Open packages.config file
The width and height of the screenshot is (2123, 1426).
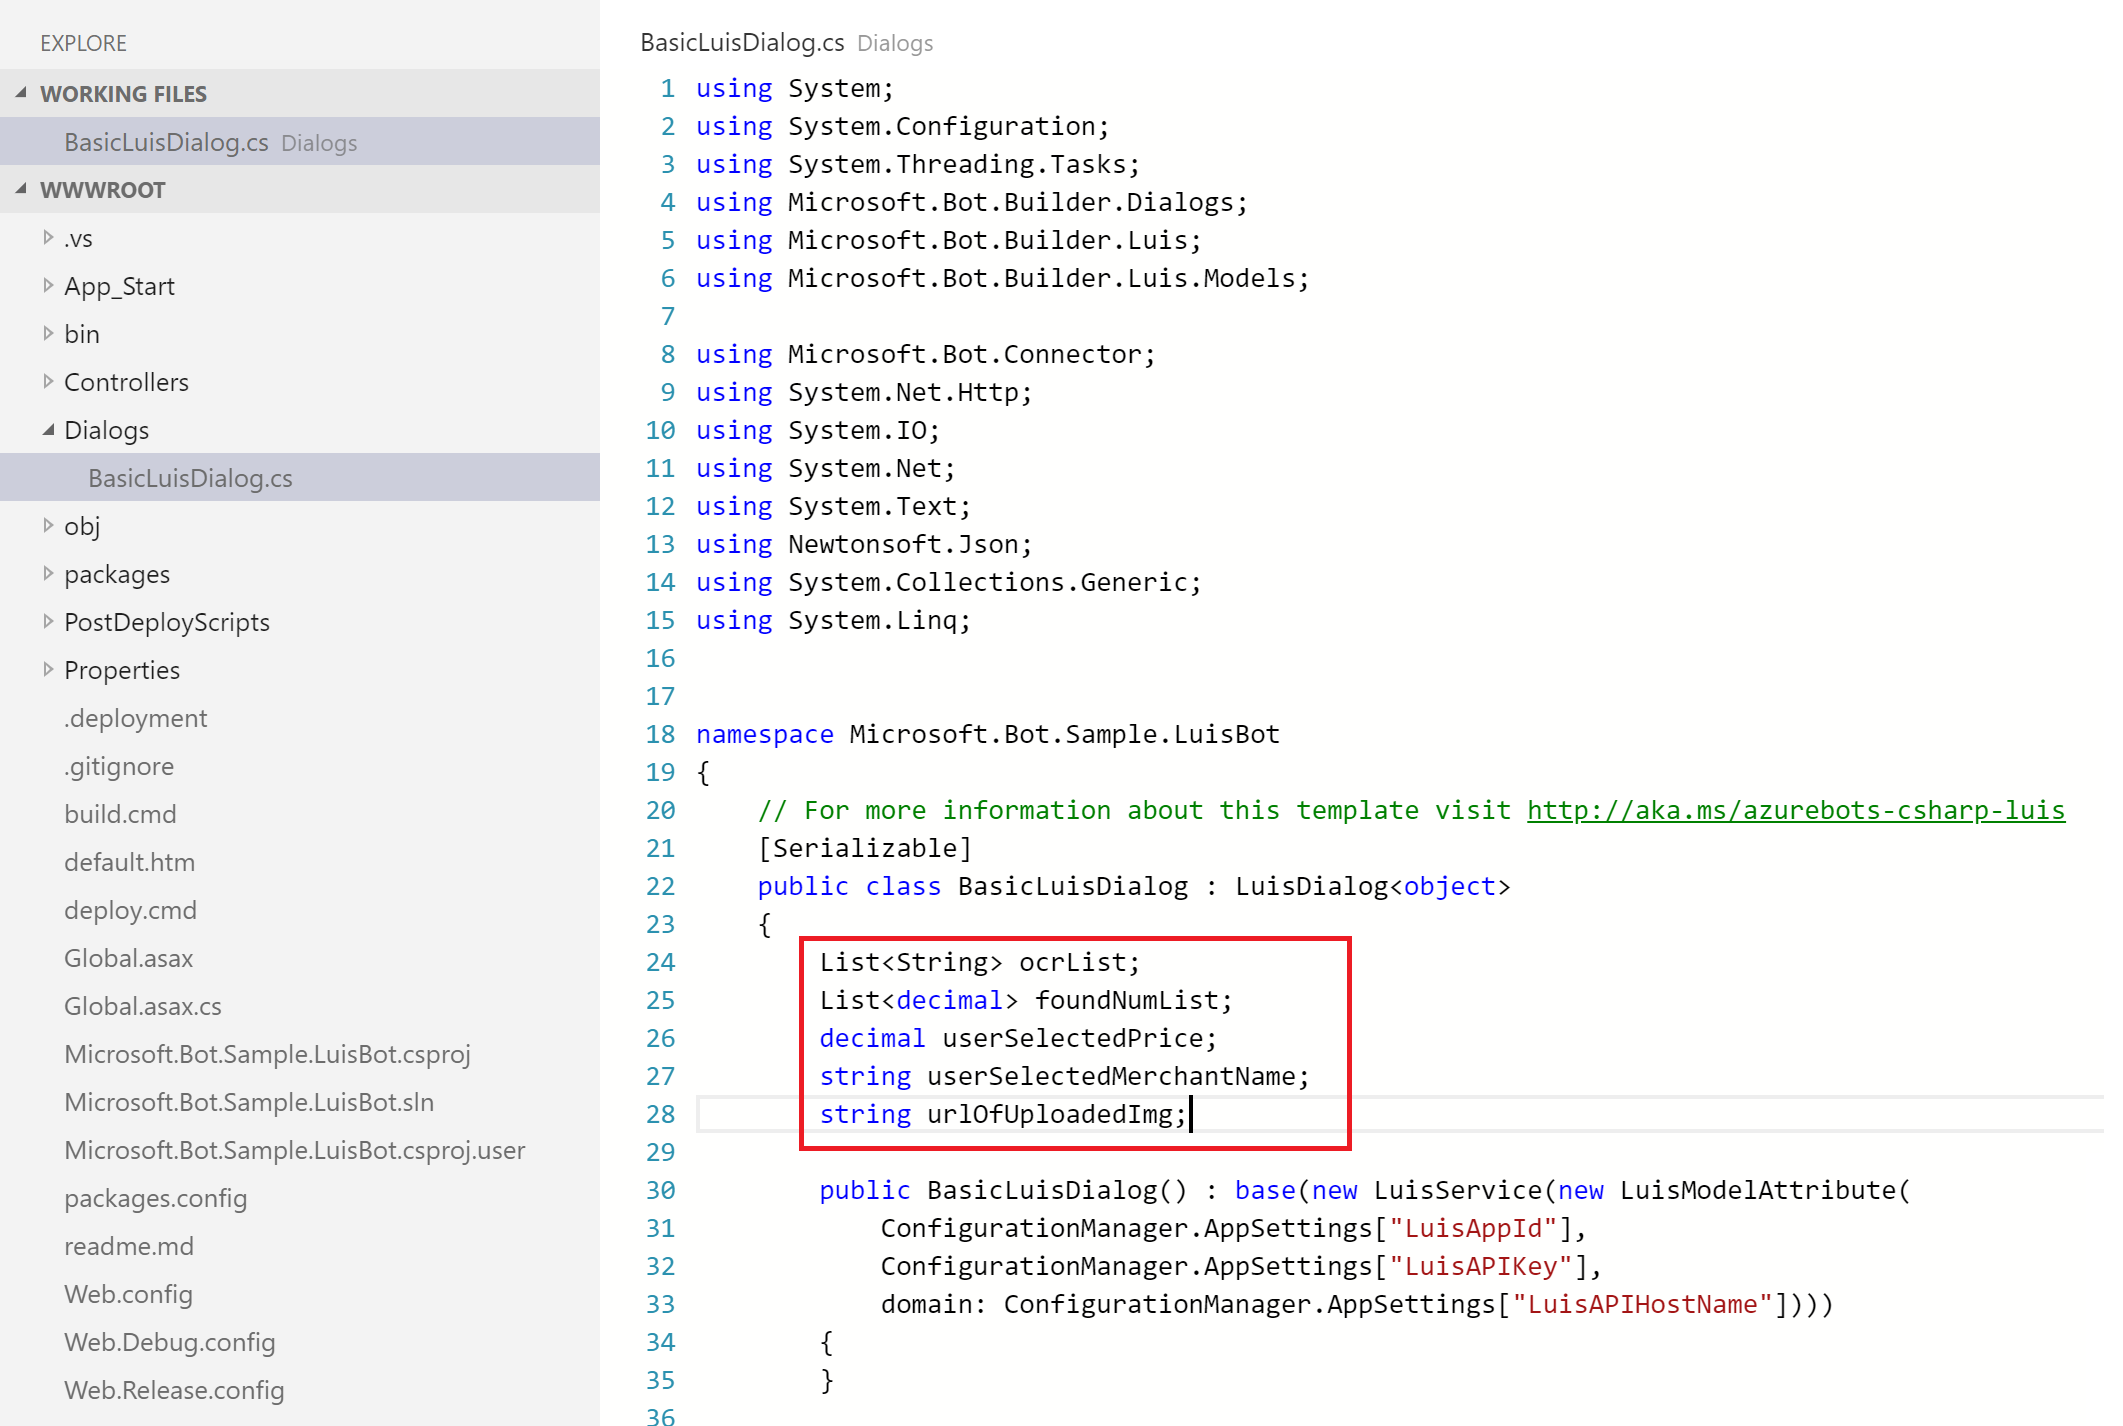click(x=156, y=1198)
